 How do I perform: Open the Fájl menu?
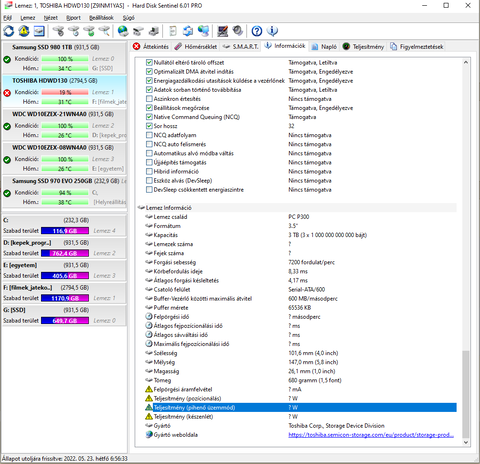pos(8,18)
